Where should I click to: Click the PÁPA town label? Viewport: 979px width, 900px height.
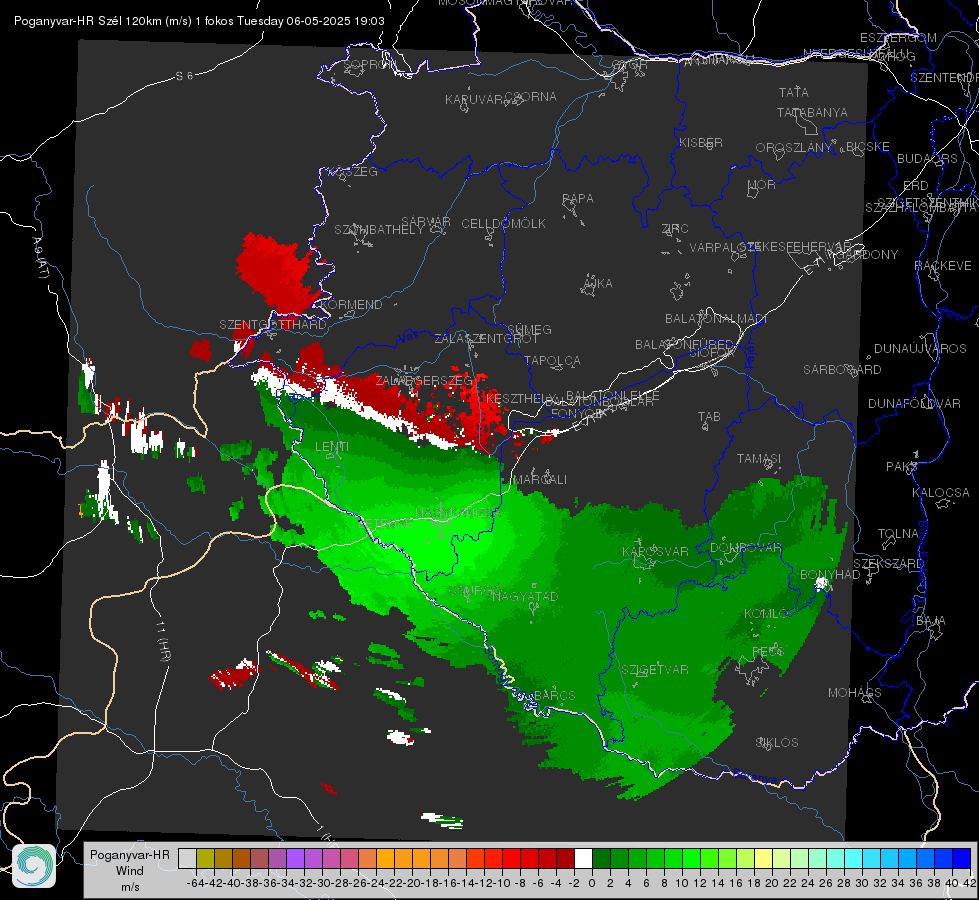pyautogui.click(x=578, y=199)
